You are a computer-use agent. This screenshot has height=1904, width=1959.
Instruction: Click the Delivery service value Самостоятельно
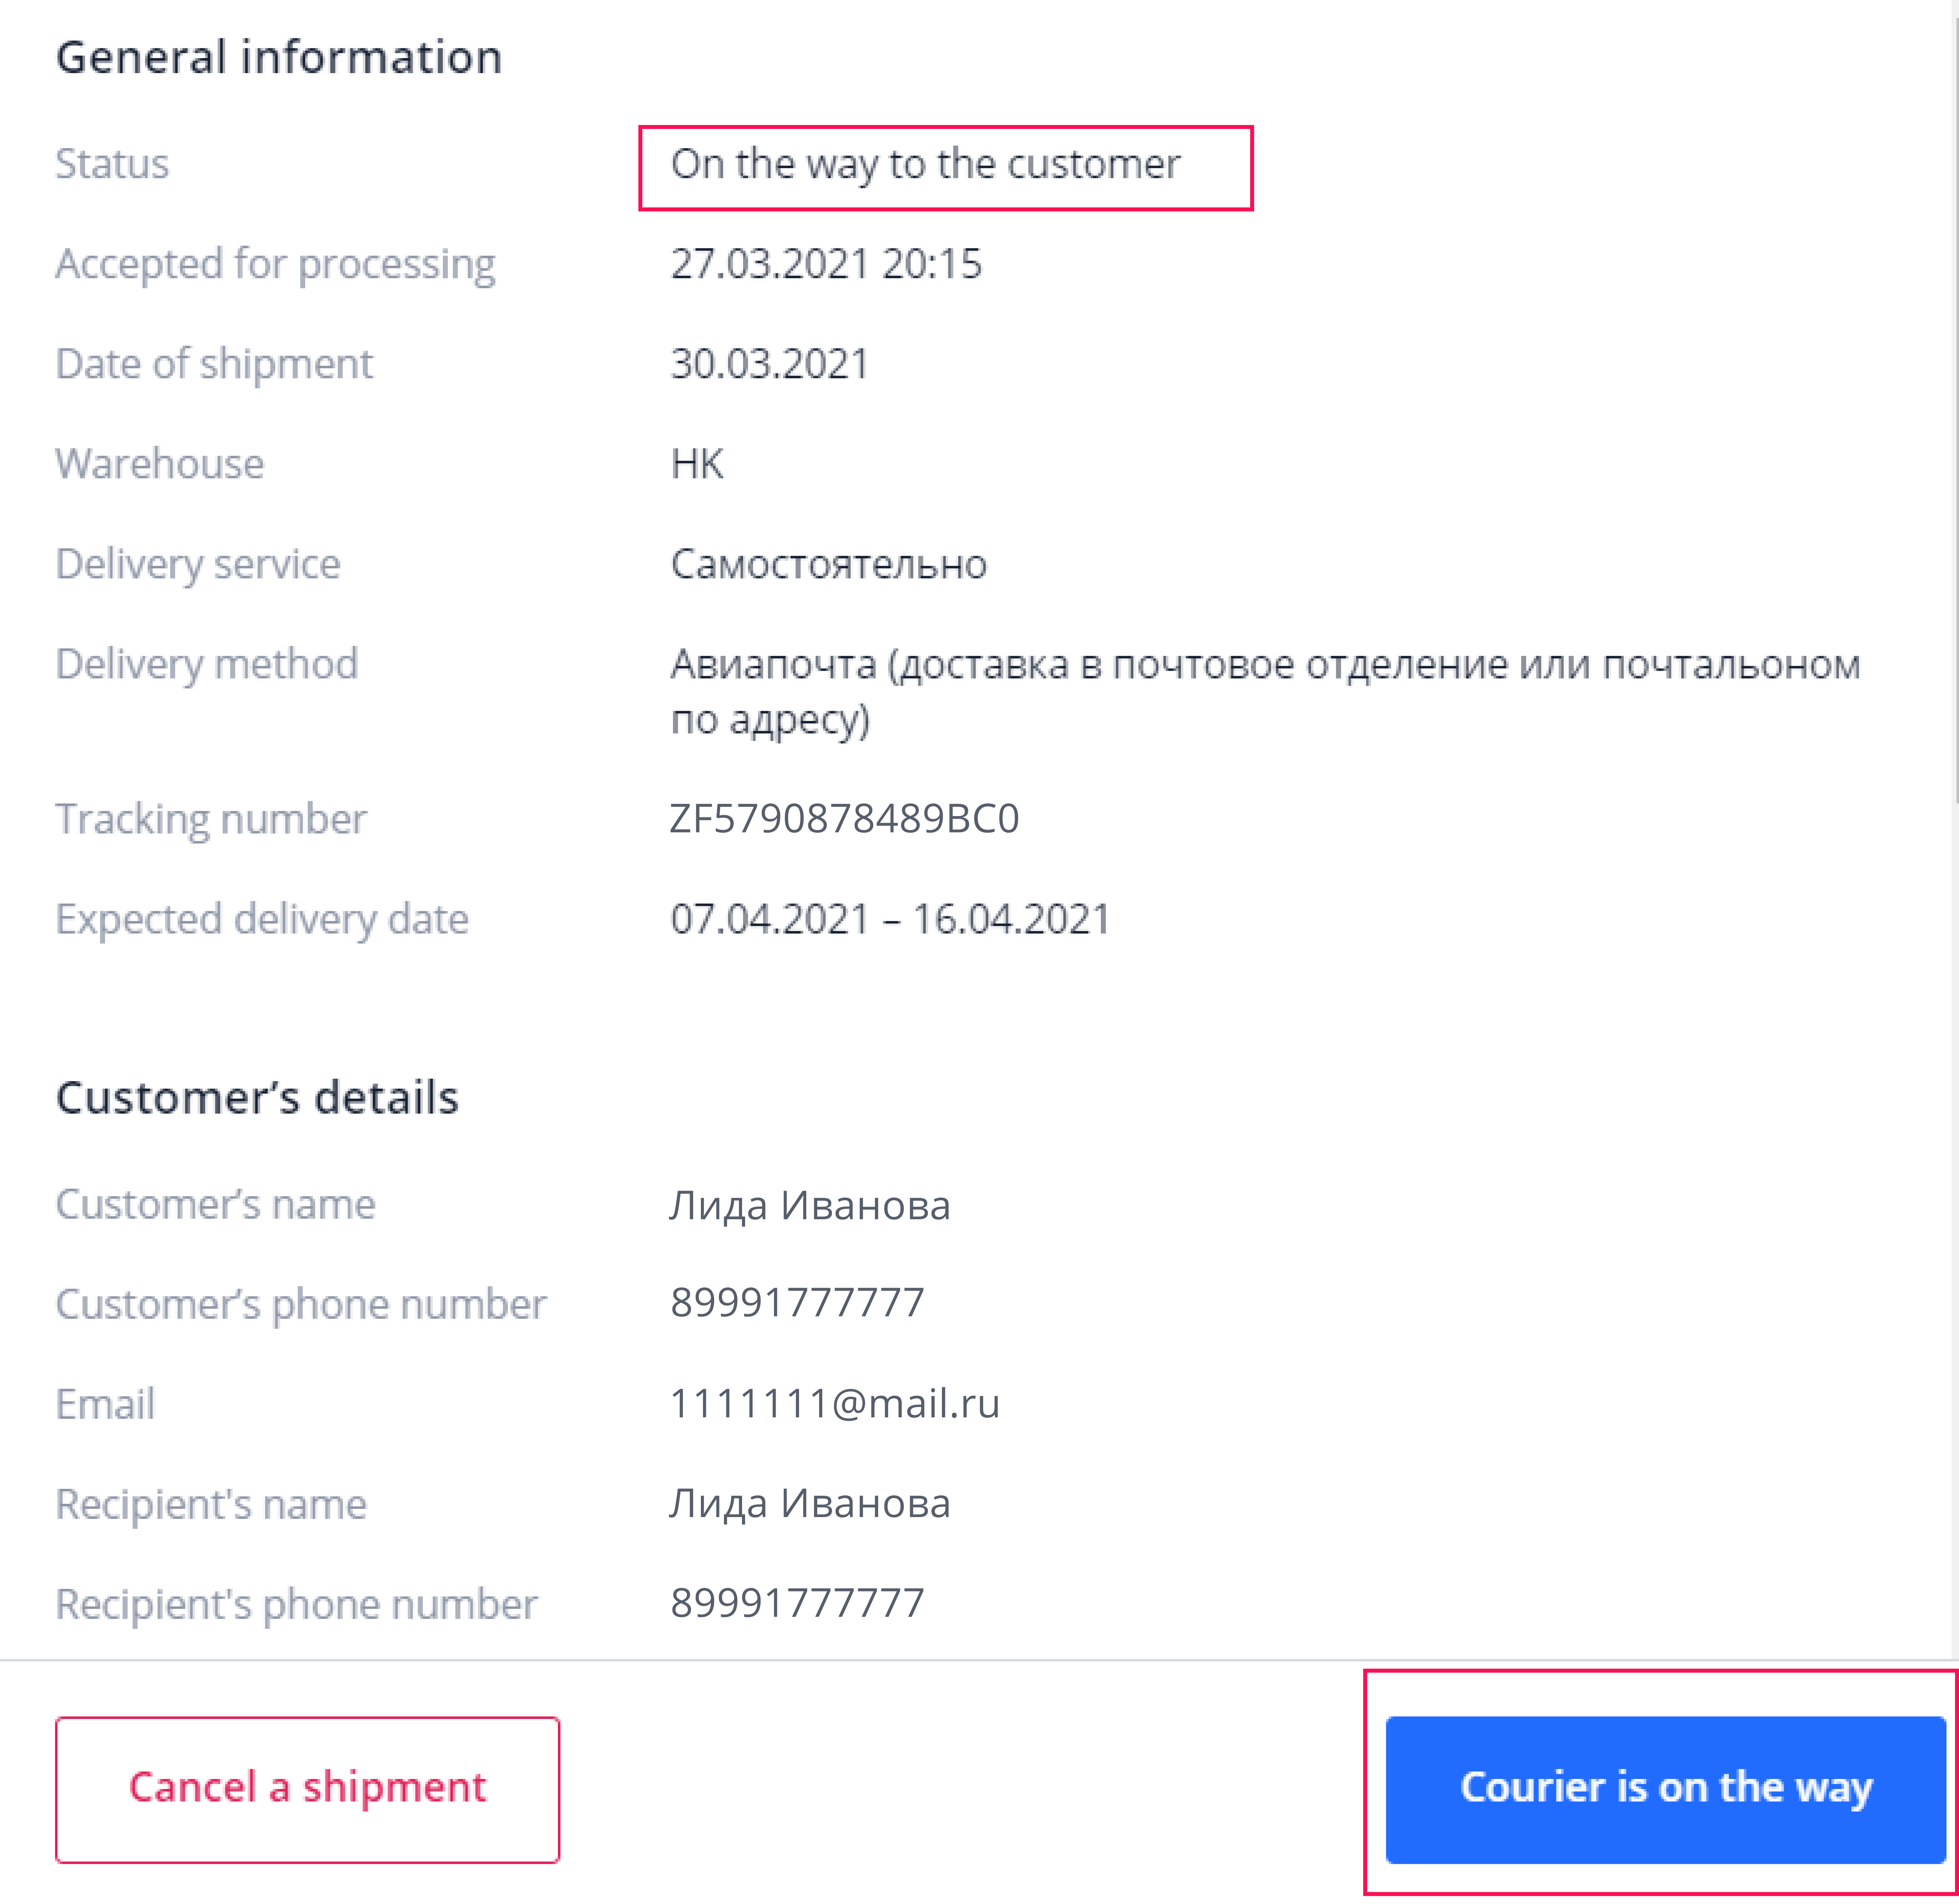[829, 564]
